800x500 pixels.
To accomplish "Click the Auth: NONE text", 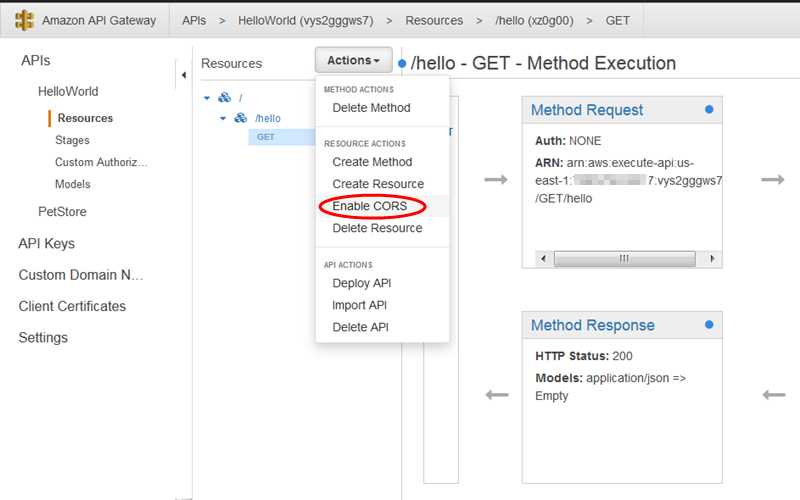I will click(x=568, y=141).
